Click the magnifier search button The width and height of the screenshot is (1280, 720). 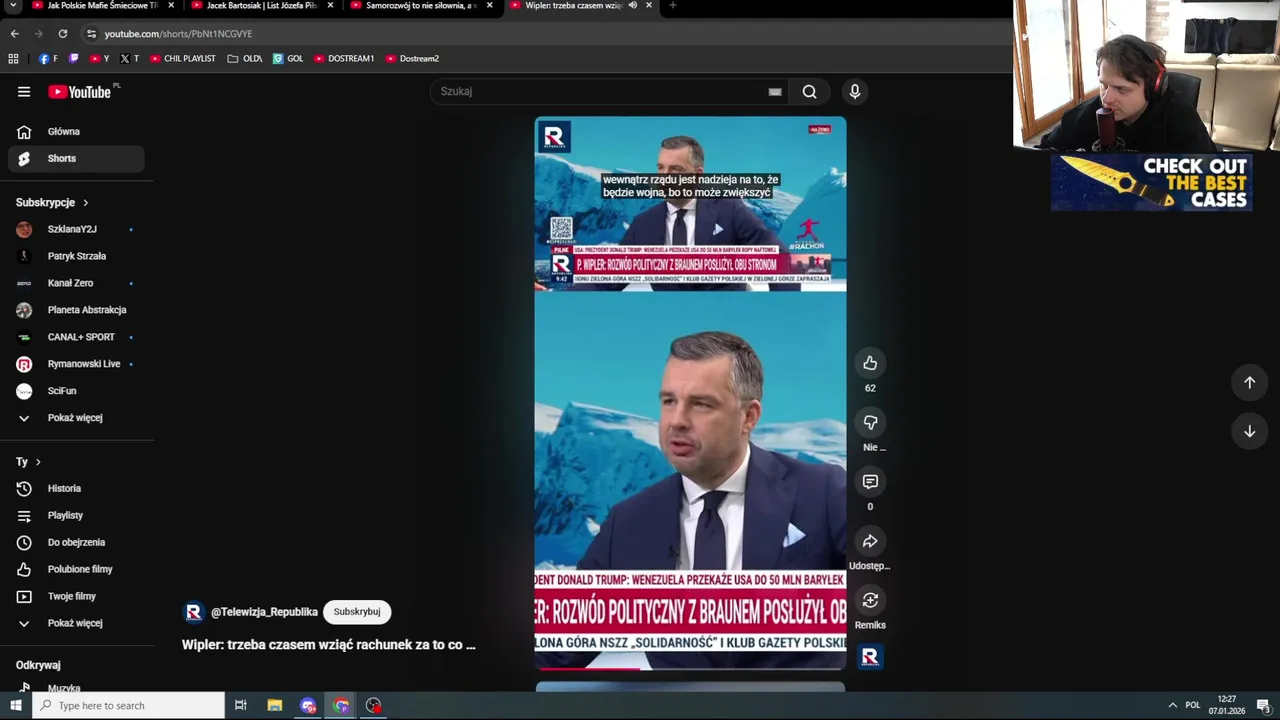coord(809,92)
